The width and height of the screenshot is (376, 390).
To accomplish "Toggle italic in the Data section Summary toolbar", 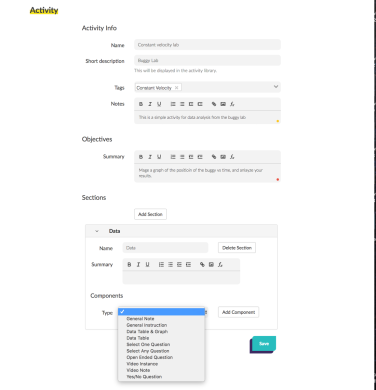I will point(138,264).
